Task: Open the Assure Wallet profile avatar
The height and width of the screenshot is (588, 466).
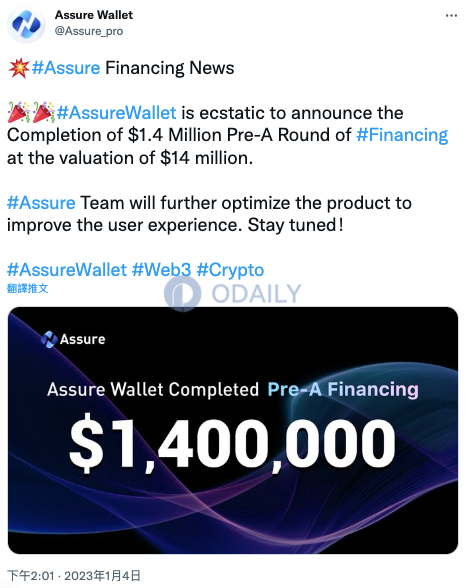Action: pos(26,24)
